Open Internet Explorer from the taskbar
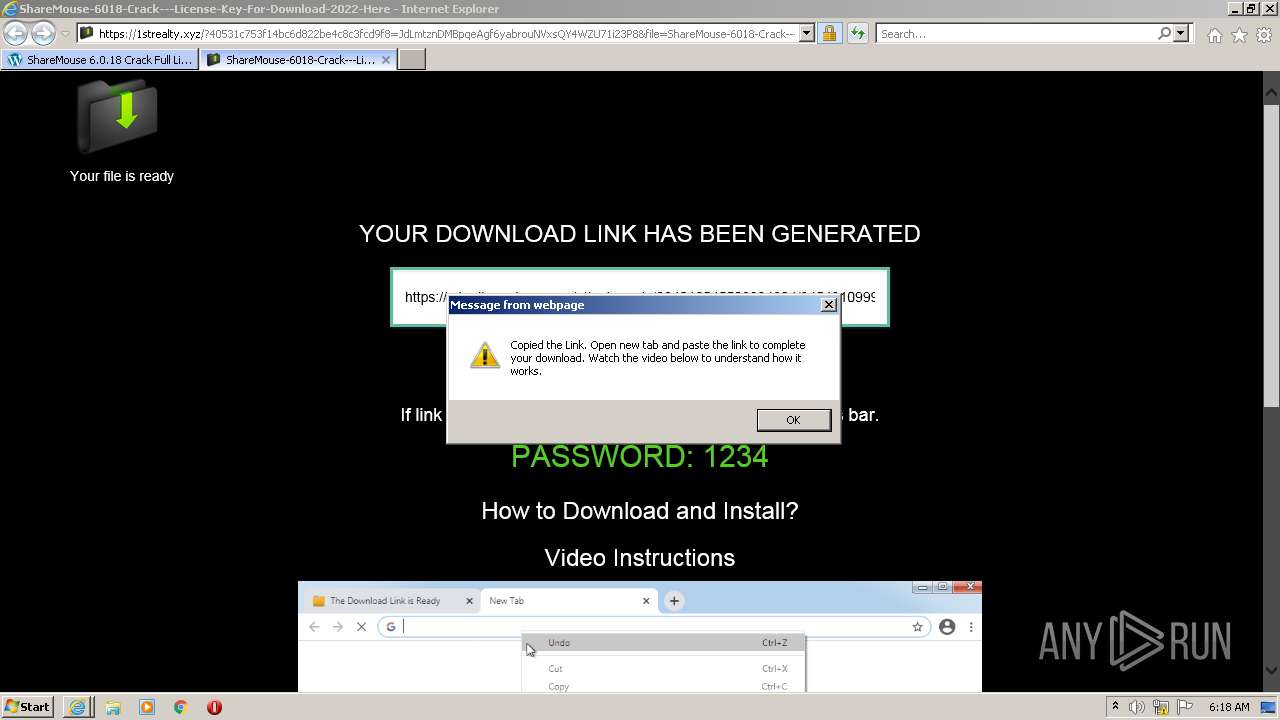Image resolution: width=1280 pixels, height=720 pixels. pyautogui.click(x=78, y=707)
